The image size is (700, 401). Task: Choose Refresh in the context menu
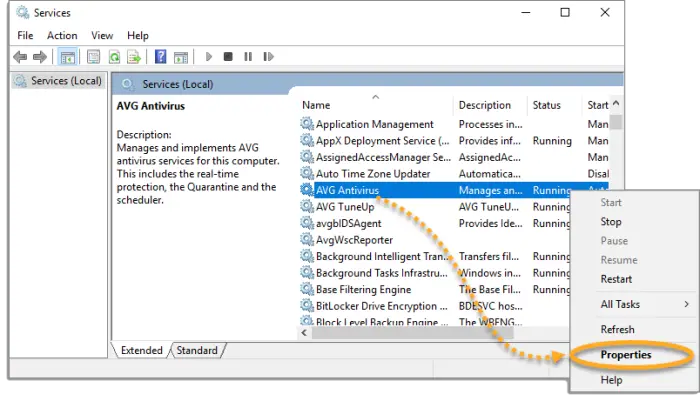point(617,329)
